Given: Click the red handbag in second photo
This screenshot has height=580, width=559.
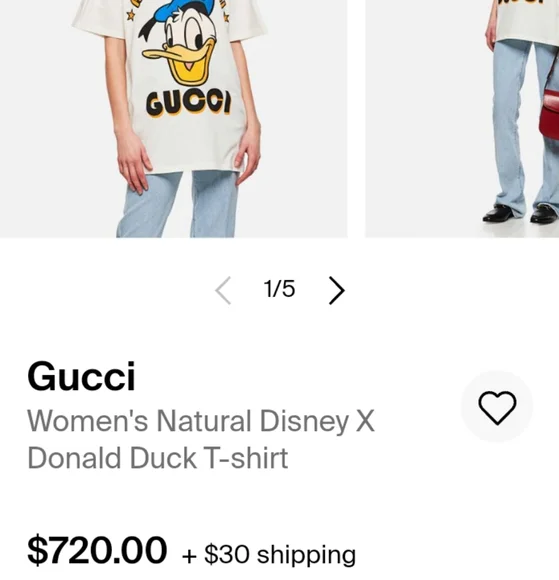Looking at the screenshot, I should coord(550,114).
